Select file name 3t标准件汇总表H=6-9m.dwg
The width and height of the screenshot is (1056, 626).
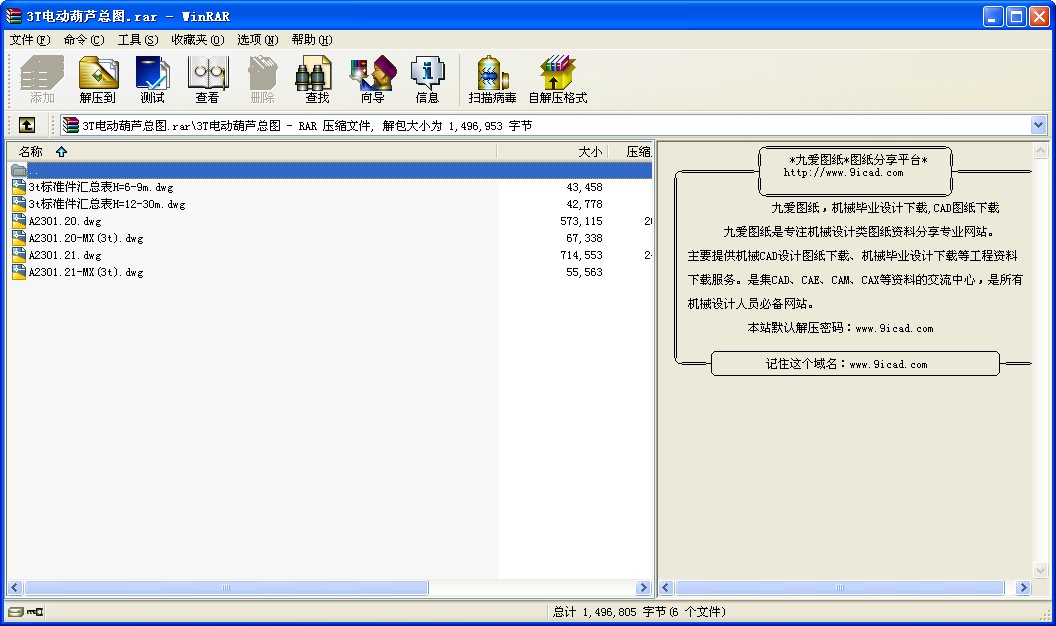pos(101,187)
